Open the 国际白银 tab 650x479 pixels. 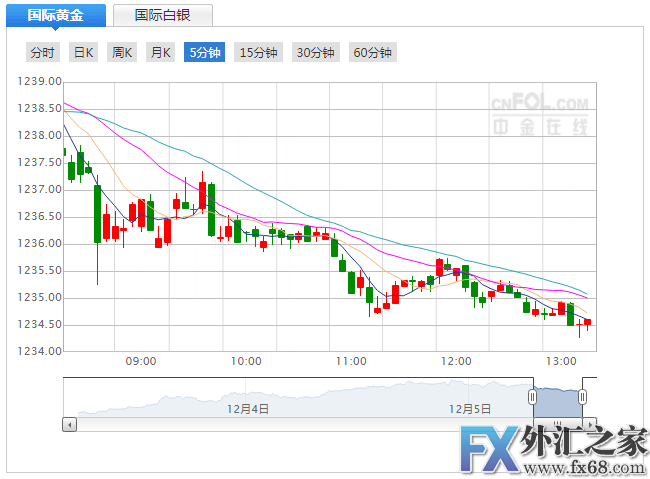(162, 15)
